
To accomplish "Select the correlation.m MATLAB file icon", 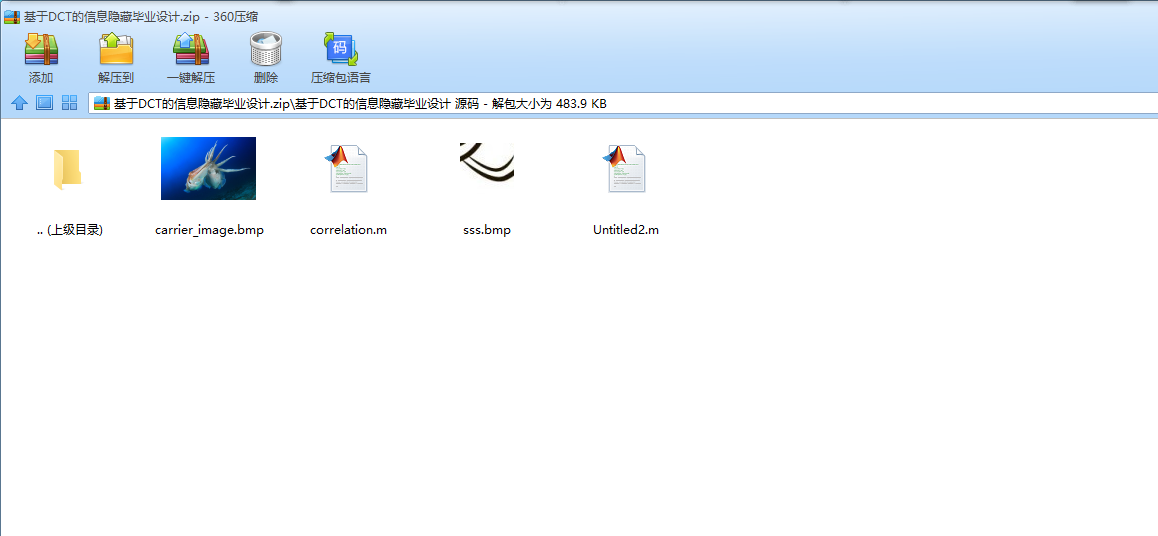I will [348, 168].
